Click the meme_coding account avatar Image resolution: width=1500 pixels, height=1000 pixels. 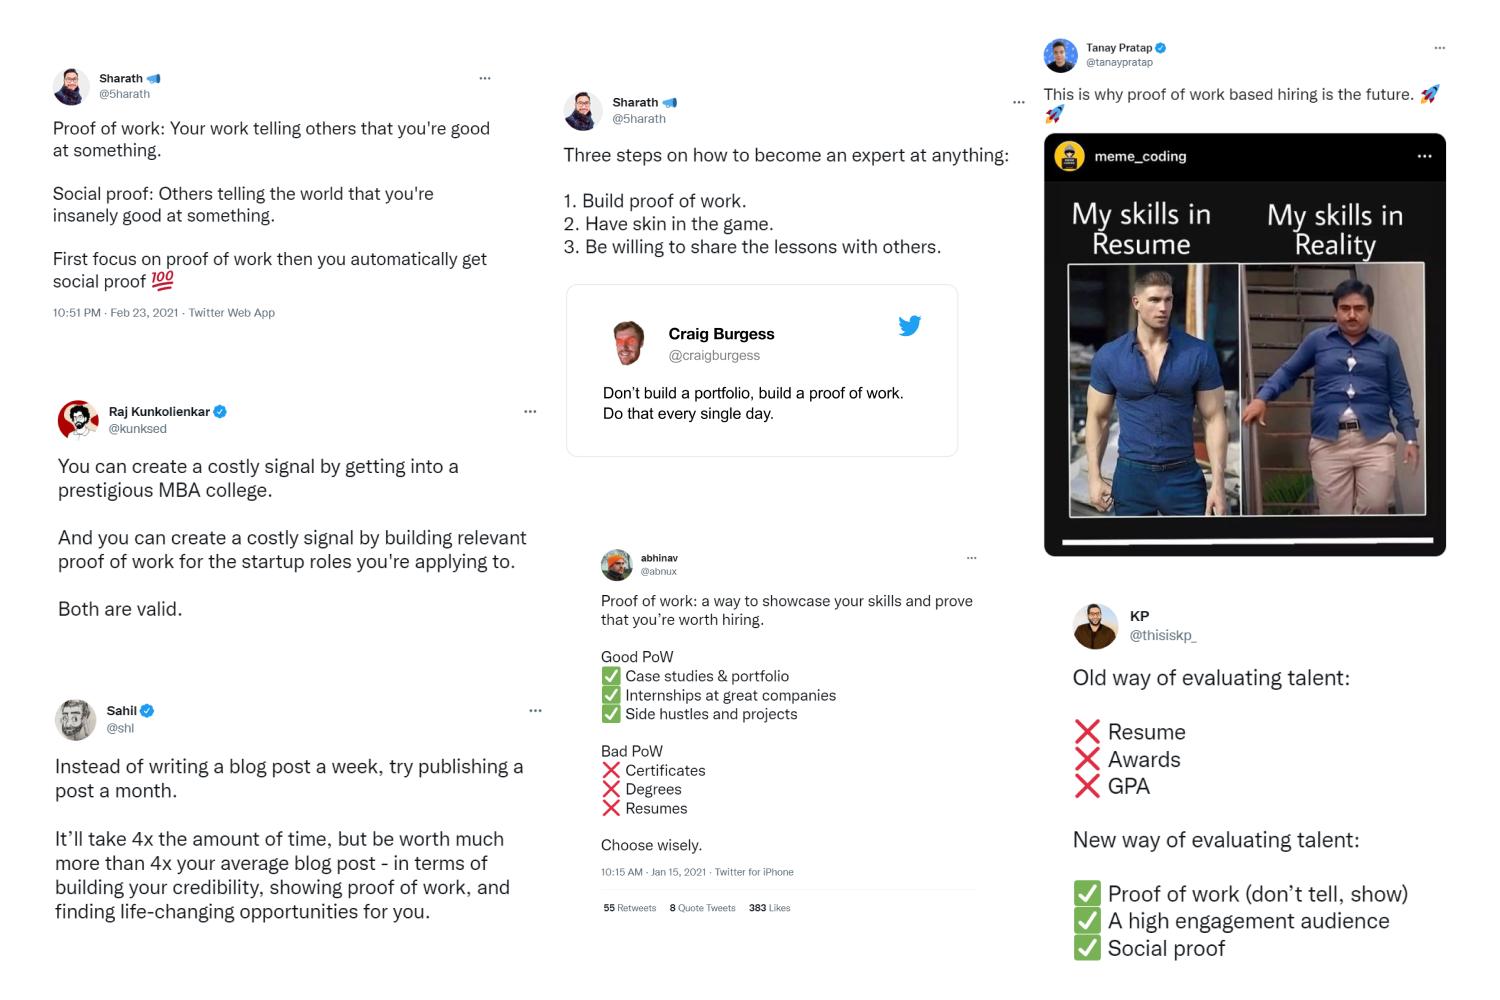(1069, 157)
